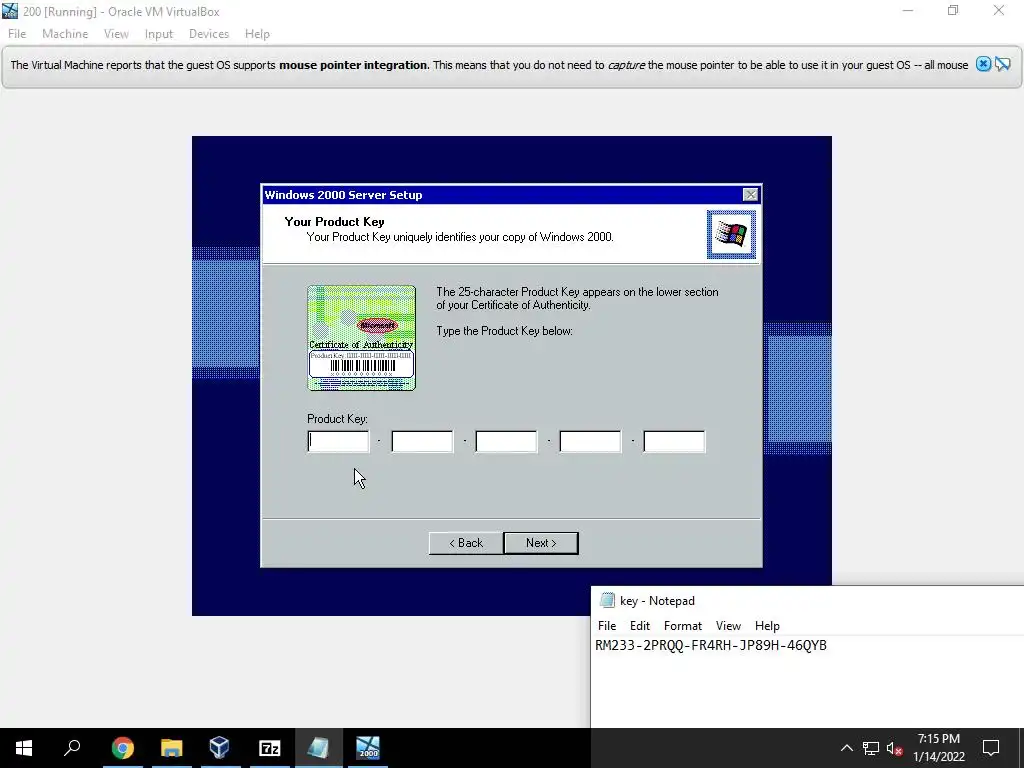Screen dimensions: 1024x768
Task: Click the don't-show-again notification icon
Action: coord(1003,64)
